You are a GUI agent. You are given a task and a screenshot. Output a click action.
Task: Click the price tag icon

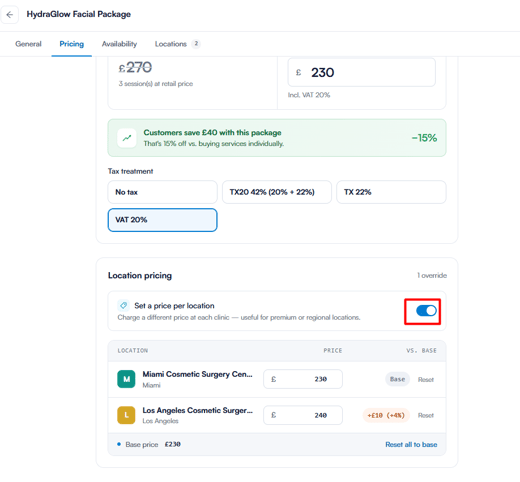pos(123,305)
